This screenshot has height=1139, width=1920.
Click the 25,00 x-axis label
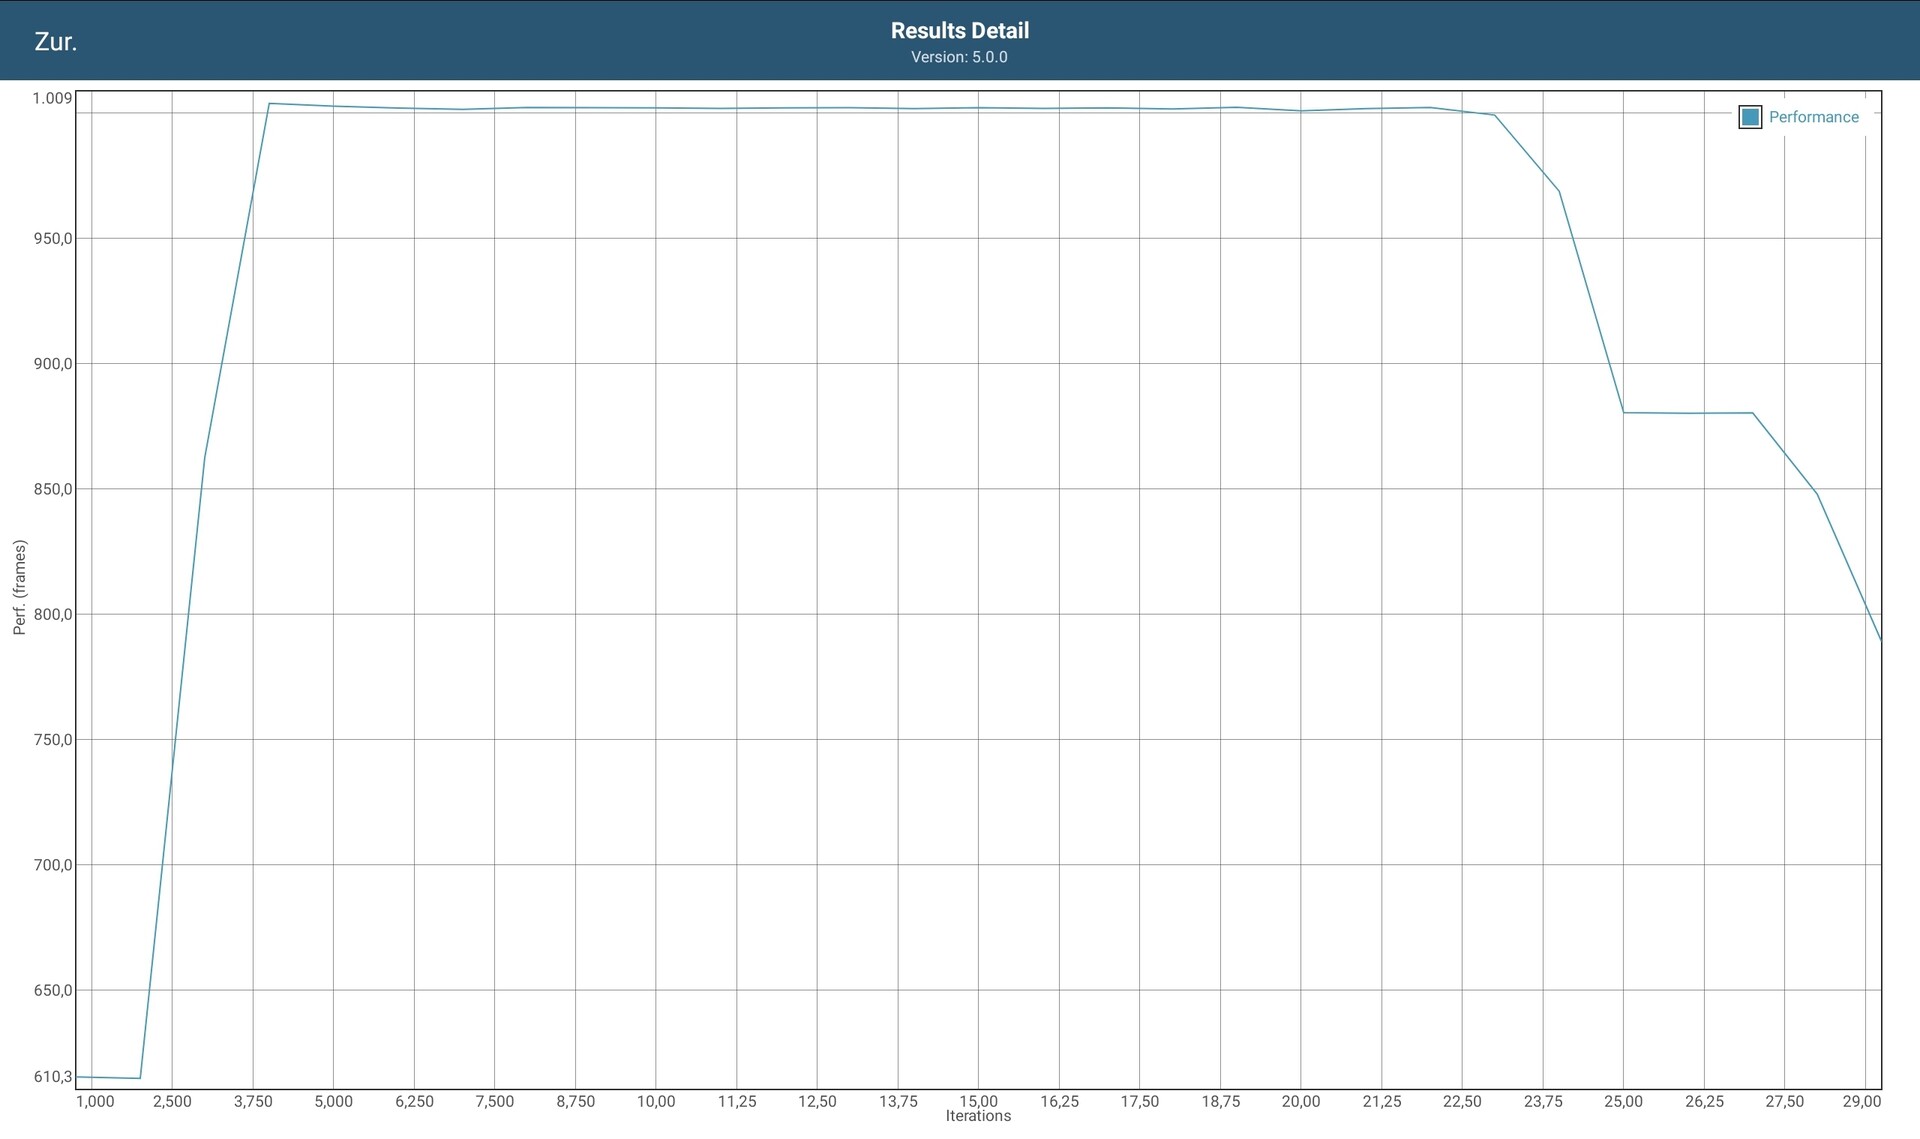(1623, 1101)
